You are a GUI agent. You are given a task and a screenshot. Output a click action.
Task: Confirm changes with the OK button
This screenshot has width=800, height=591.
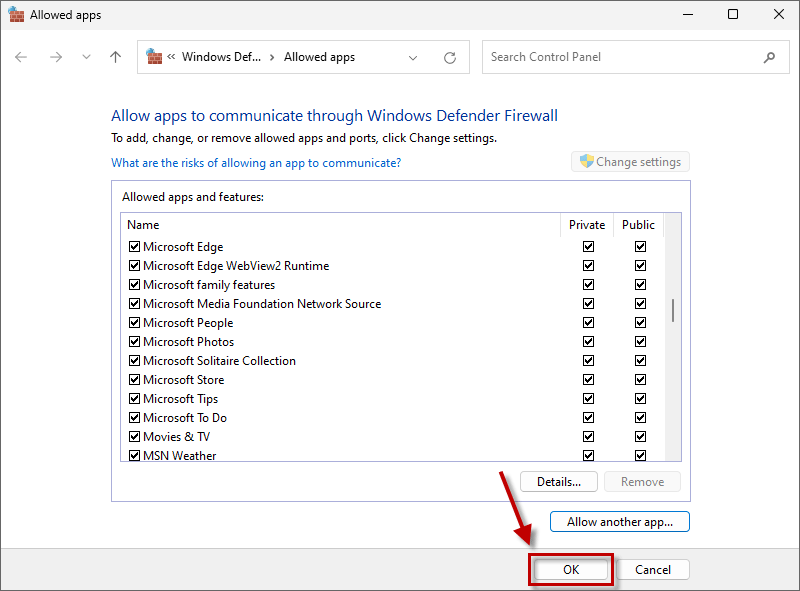571,570
